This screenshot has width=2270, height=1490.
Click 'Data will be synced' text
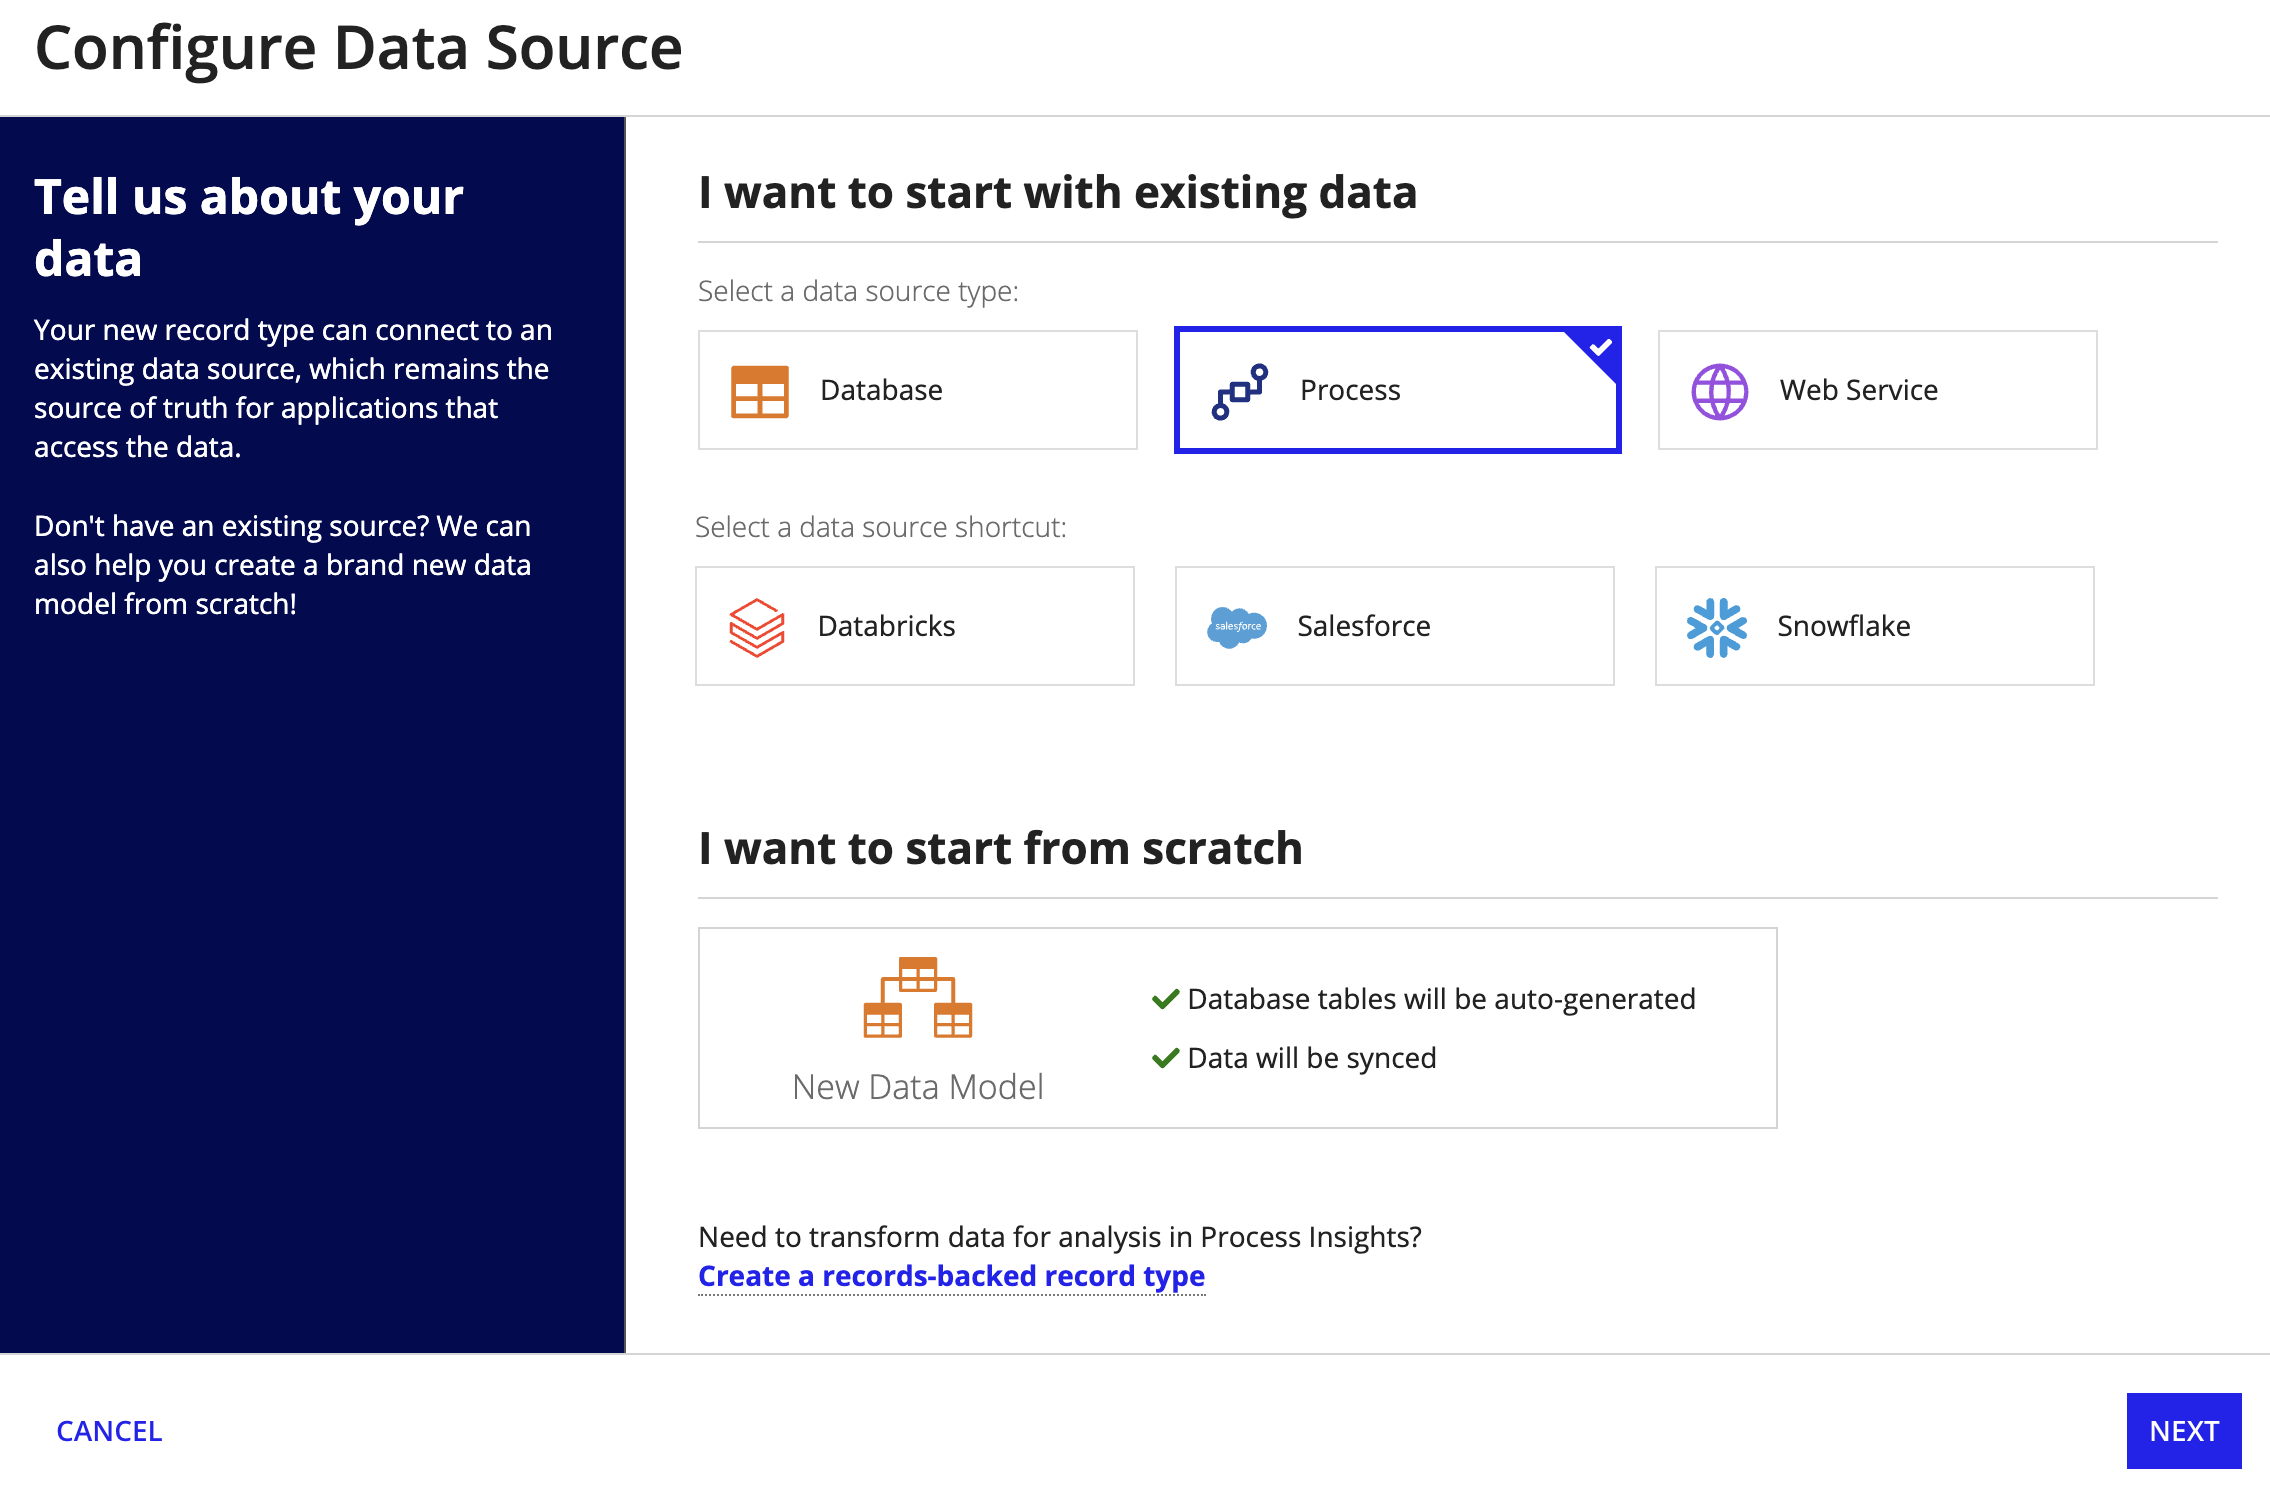click(1311, 1058)
